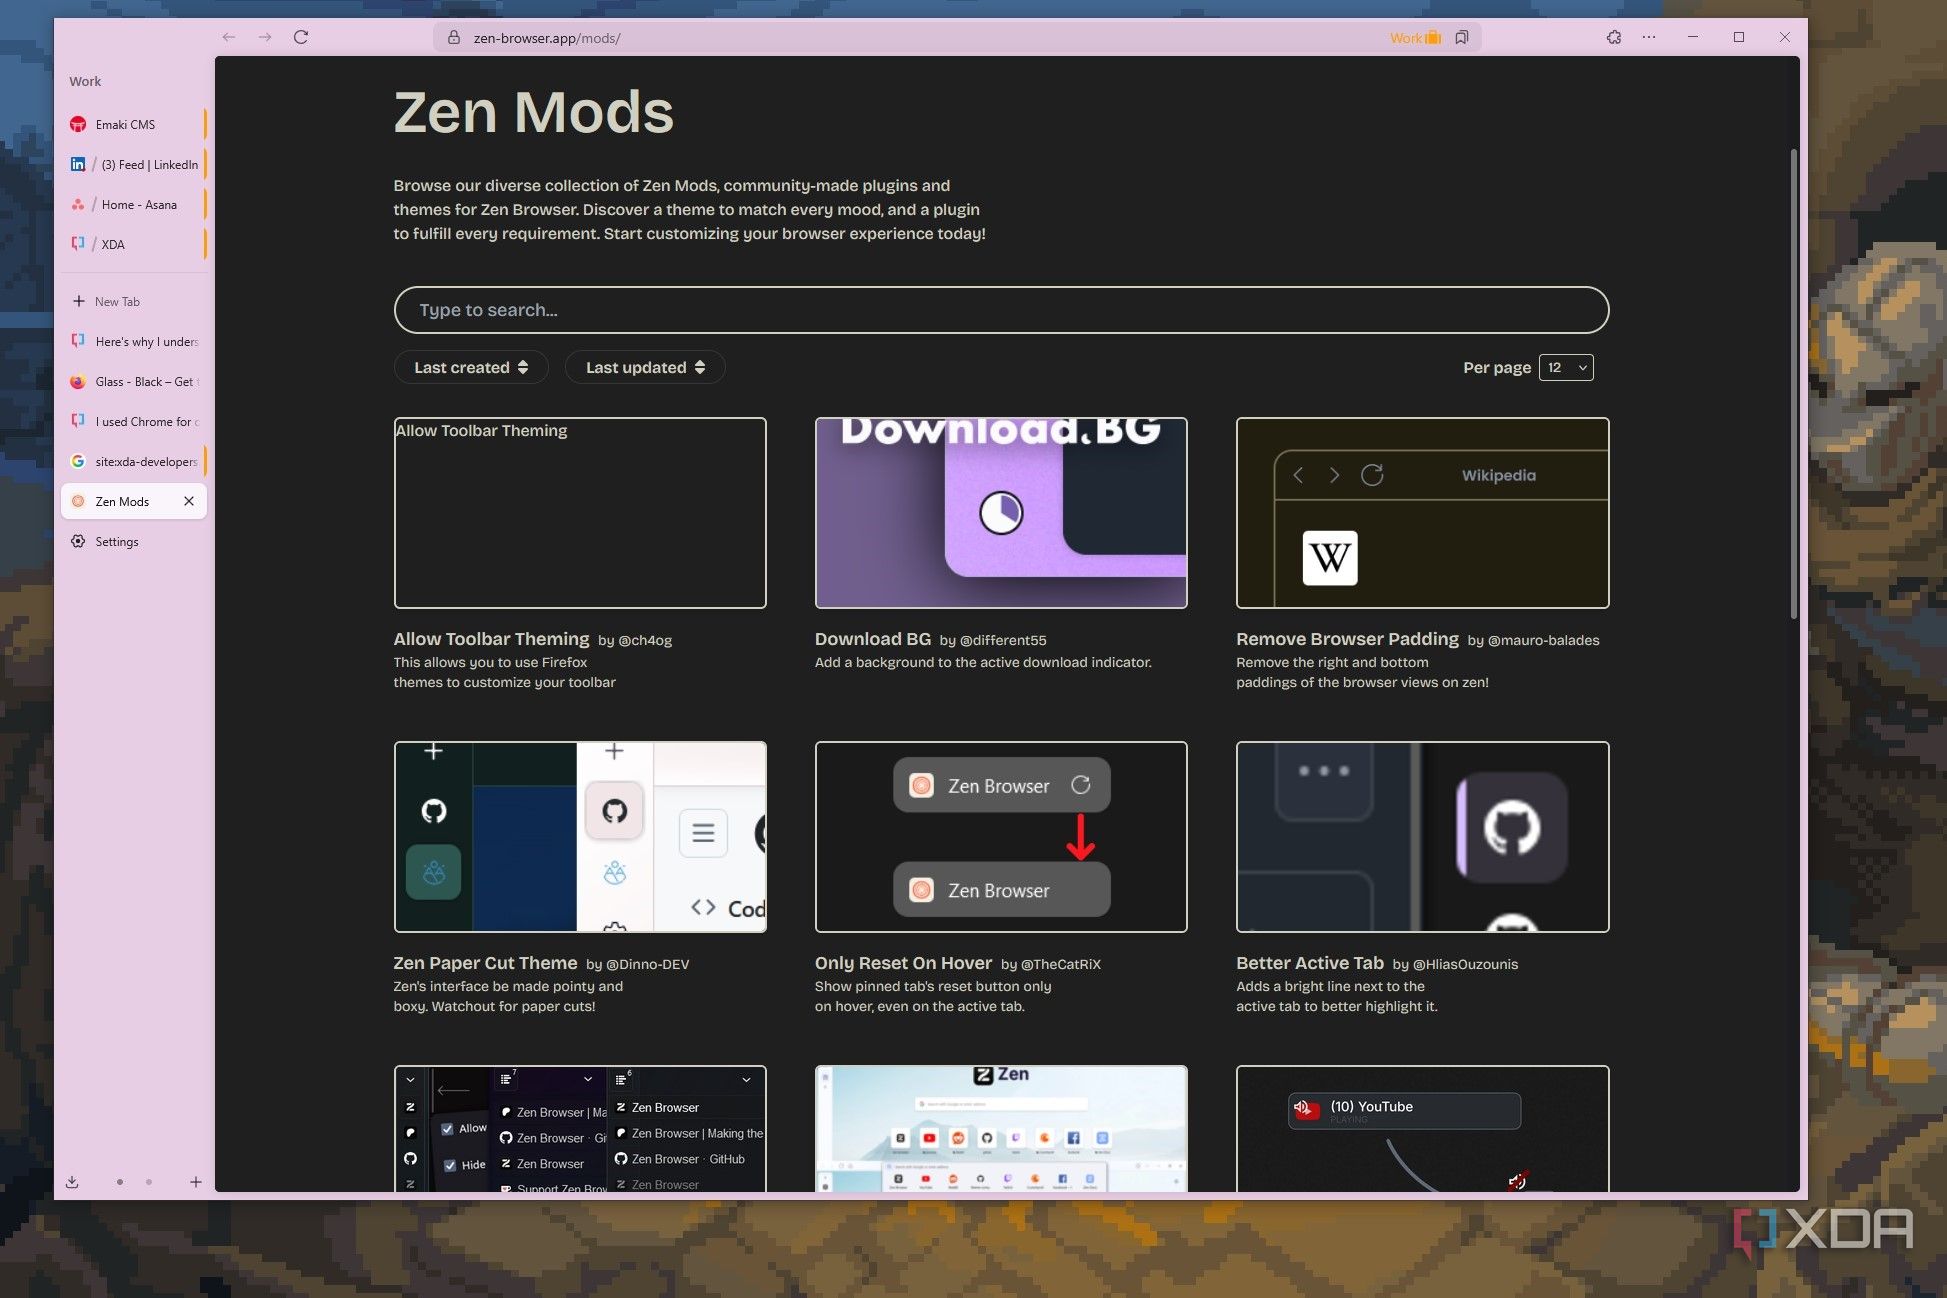Reload the current page
The image size is (1947, 1298).
[301, 37]
